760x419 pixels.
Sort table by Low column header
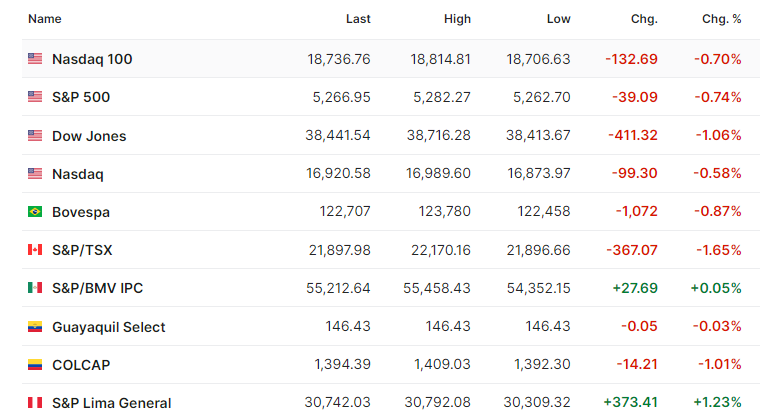point(559,19)
